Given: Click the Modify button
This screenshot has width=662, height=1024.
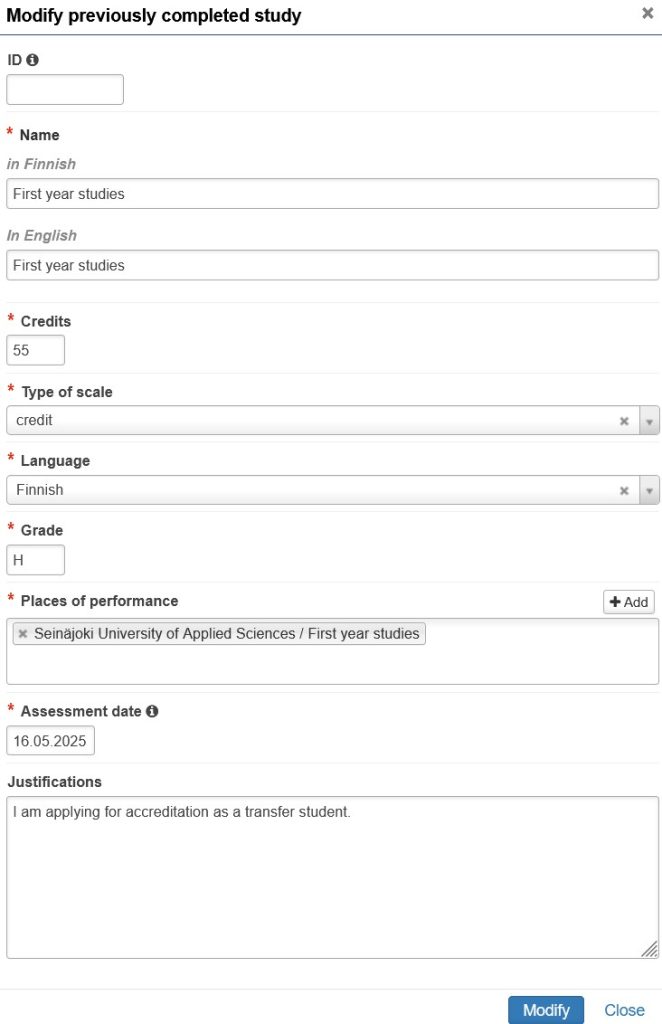Looking at the screenshot, I should pos(546,1010).
